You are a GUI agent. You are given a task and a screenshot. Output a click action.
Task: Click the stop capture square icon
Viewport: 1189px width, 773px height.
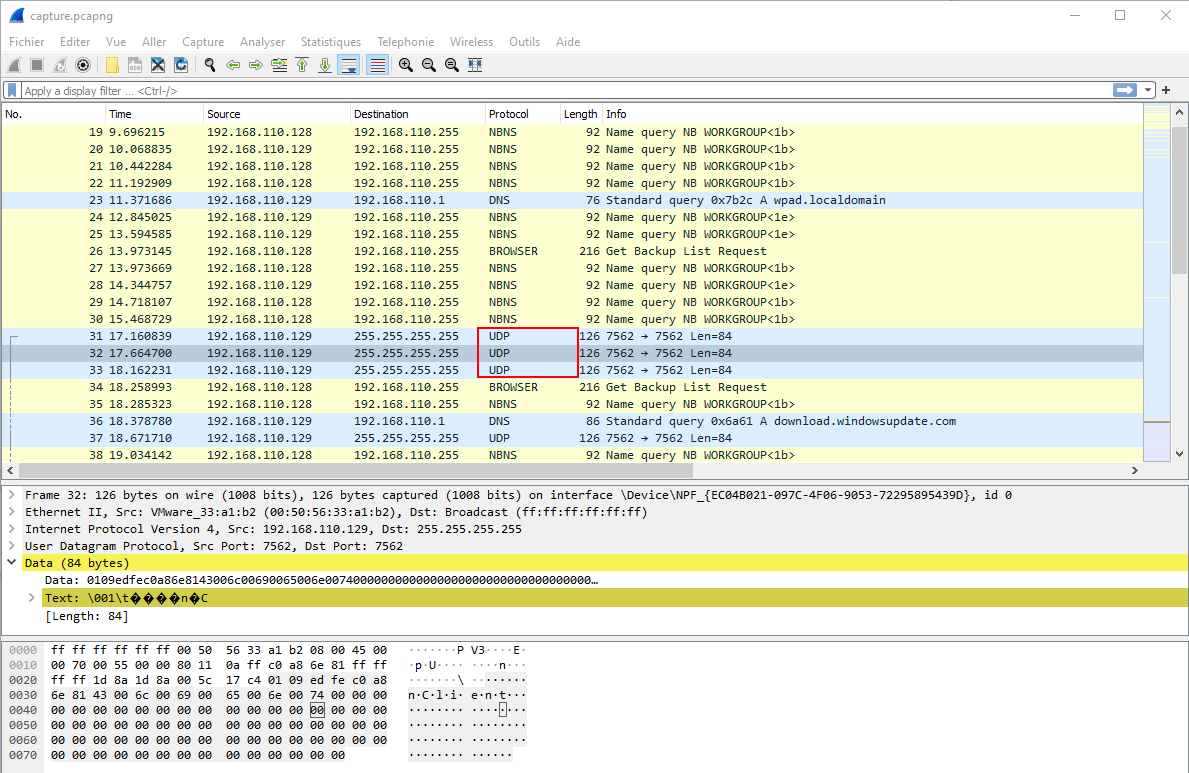[36, 65]
